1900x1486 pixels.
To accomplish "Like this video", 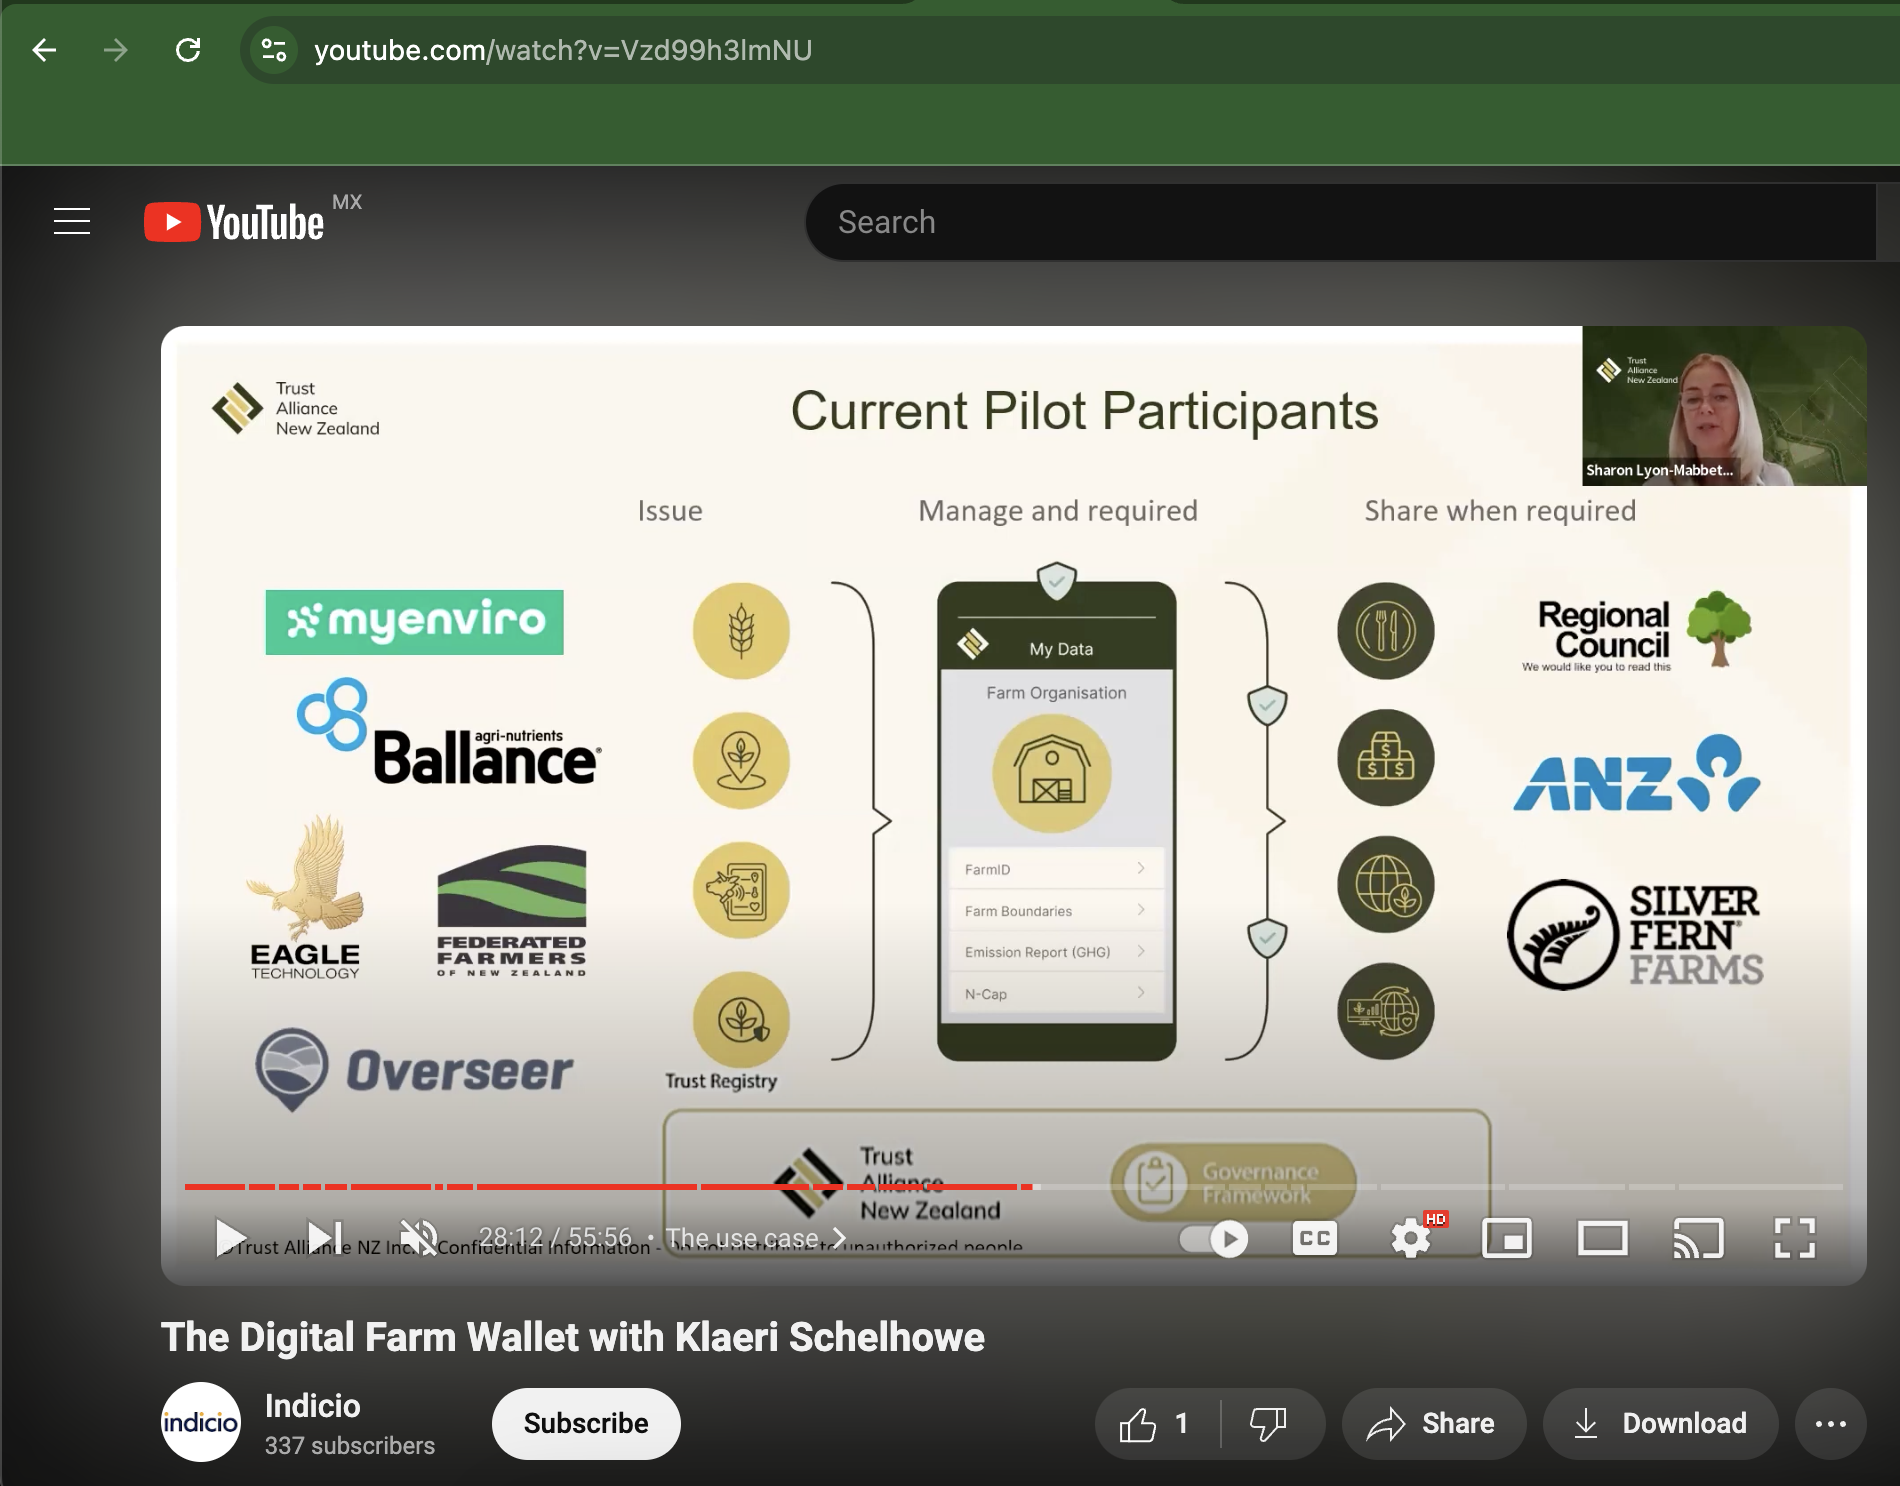I will point(1157,1424).
